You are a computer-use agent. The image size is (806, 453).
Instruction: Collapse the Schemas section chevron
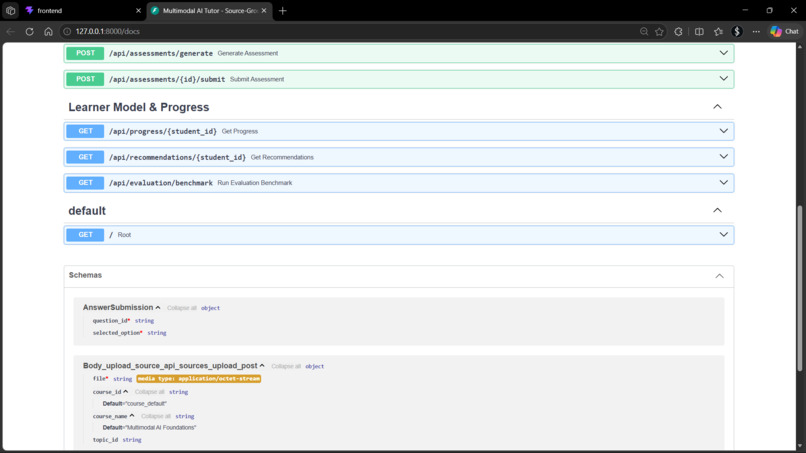point(719,276)
